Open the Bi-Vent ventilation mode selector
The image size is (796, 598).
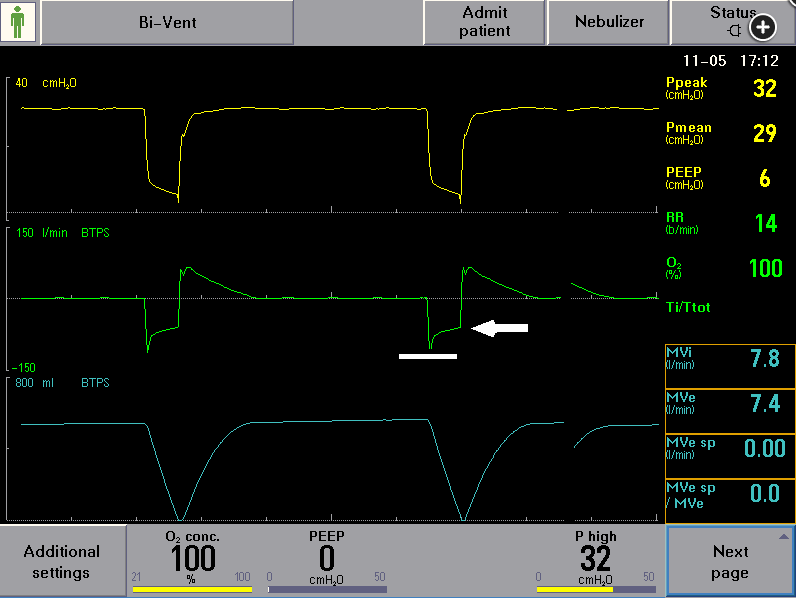pos(167,22)
